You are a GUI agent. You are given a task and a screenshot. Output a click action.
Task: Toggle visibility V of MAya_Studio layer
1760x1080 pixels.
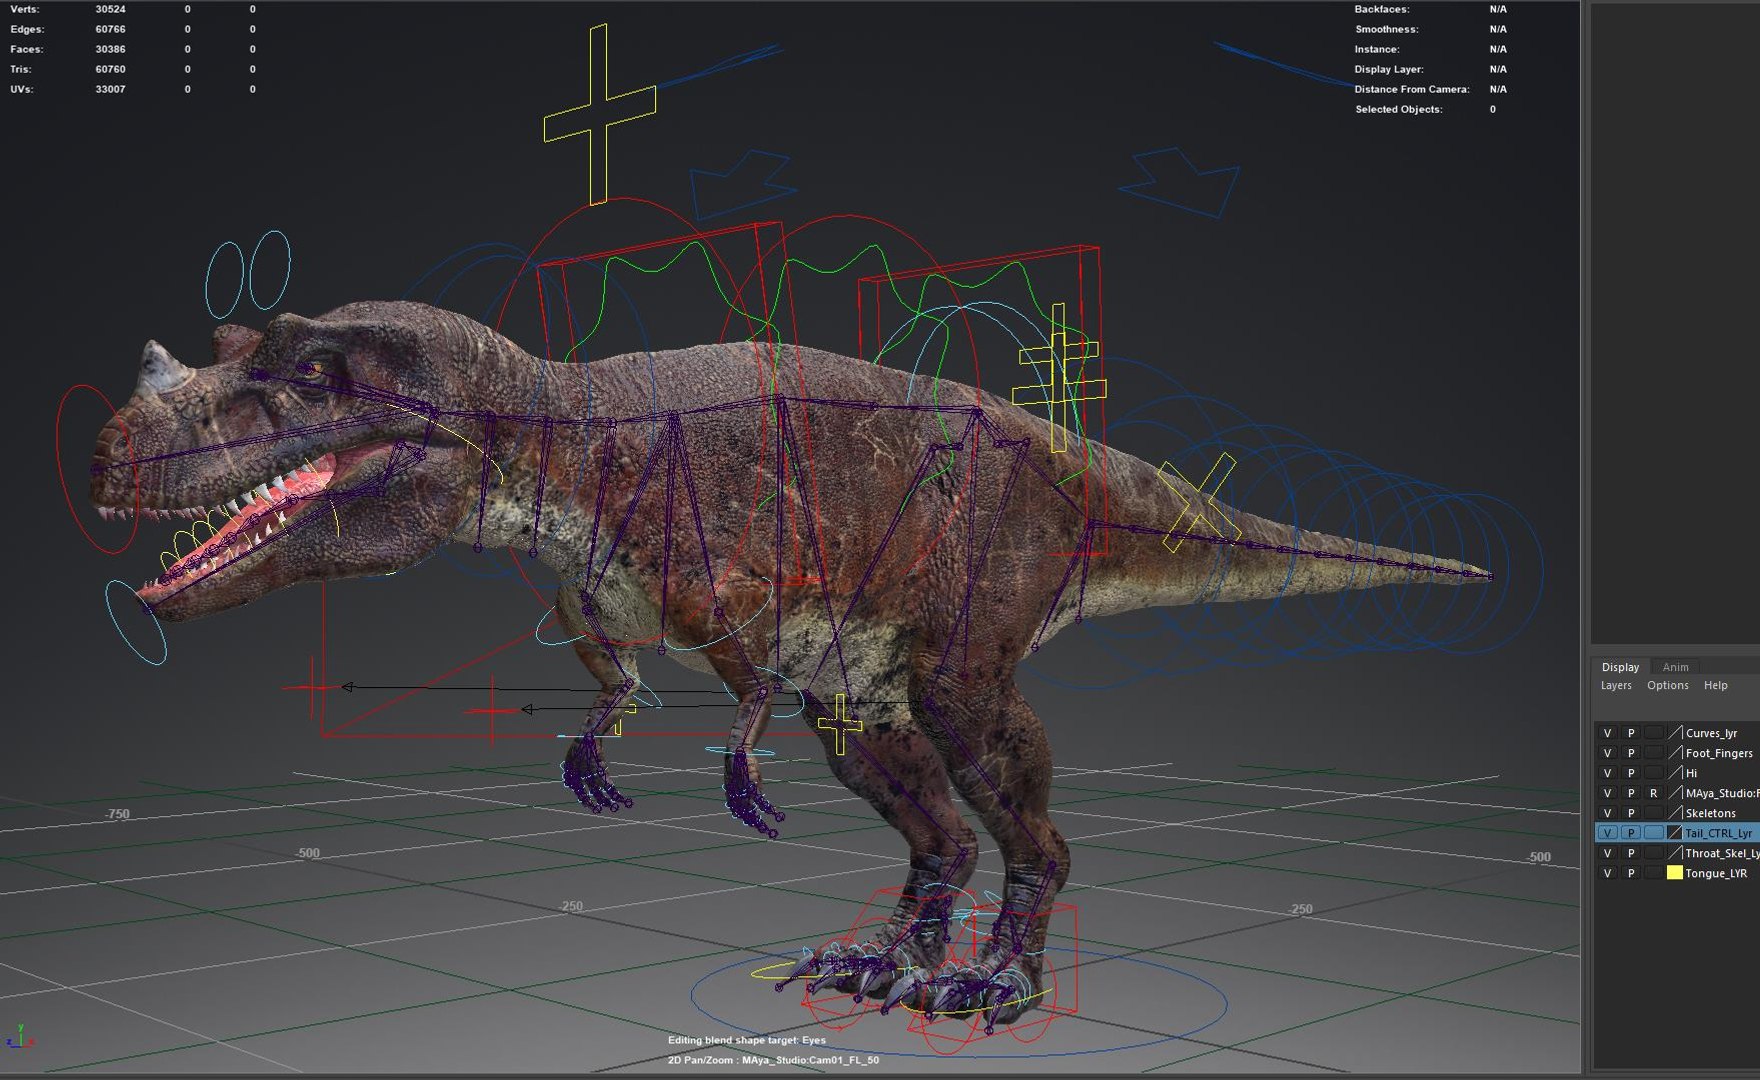tap(1607, 793)
